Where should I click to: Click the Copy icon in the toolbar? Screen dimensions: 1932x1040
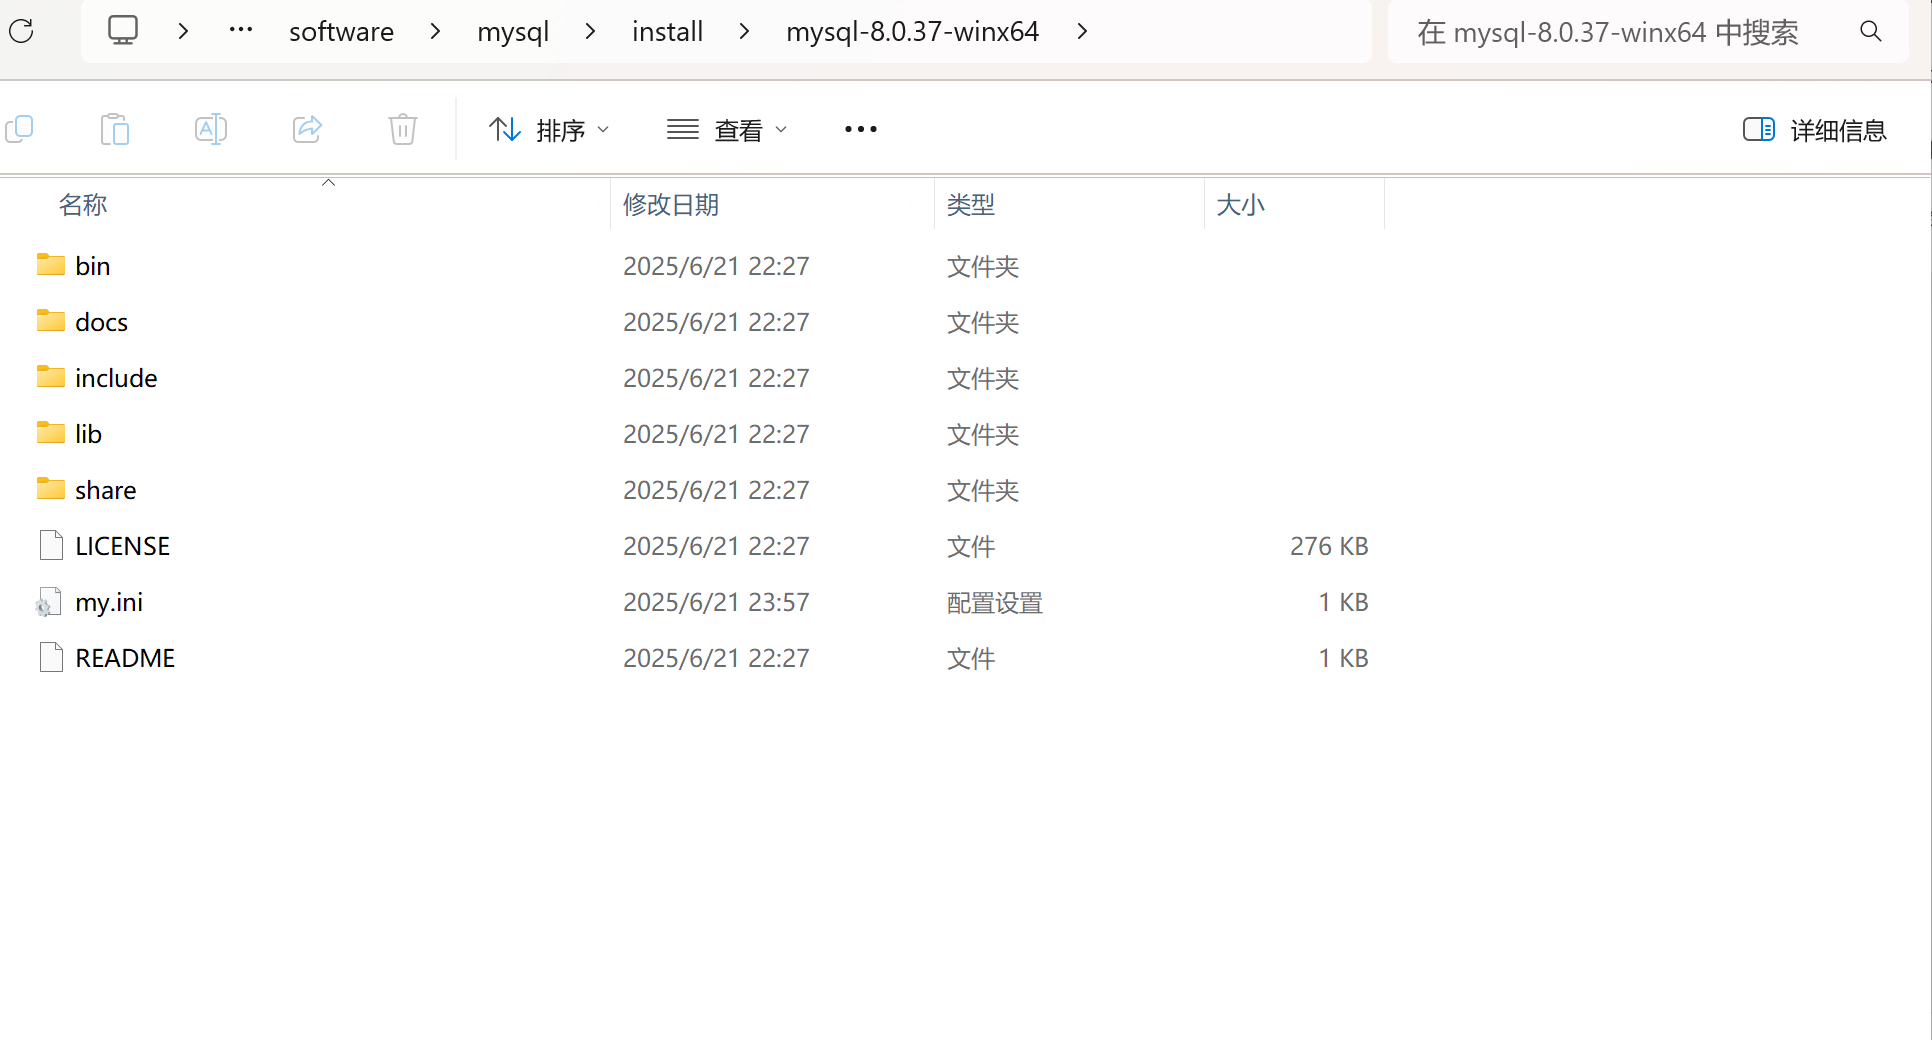point(20,129)
